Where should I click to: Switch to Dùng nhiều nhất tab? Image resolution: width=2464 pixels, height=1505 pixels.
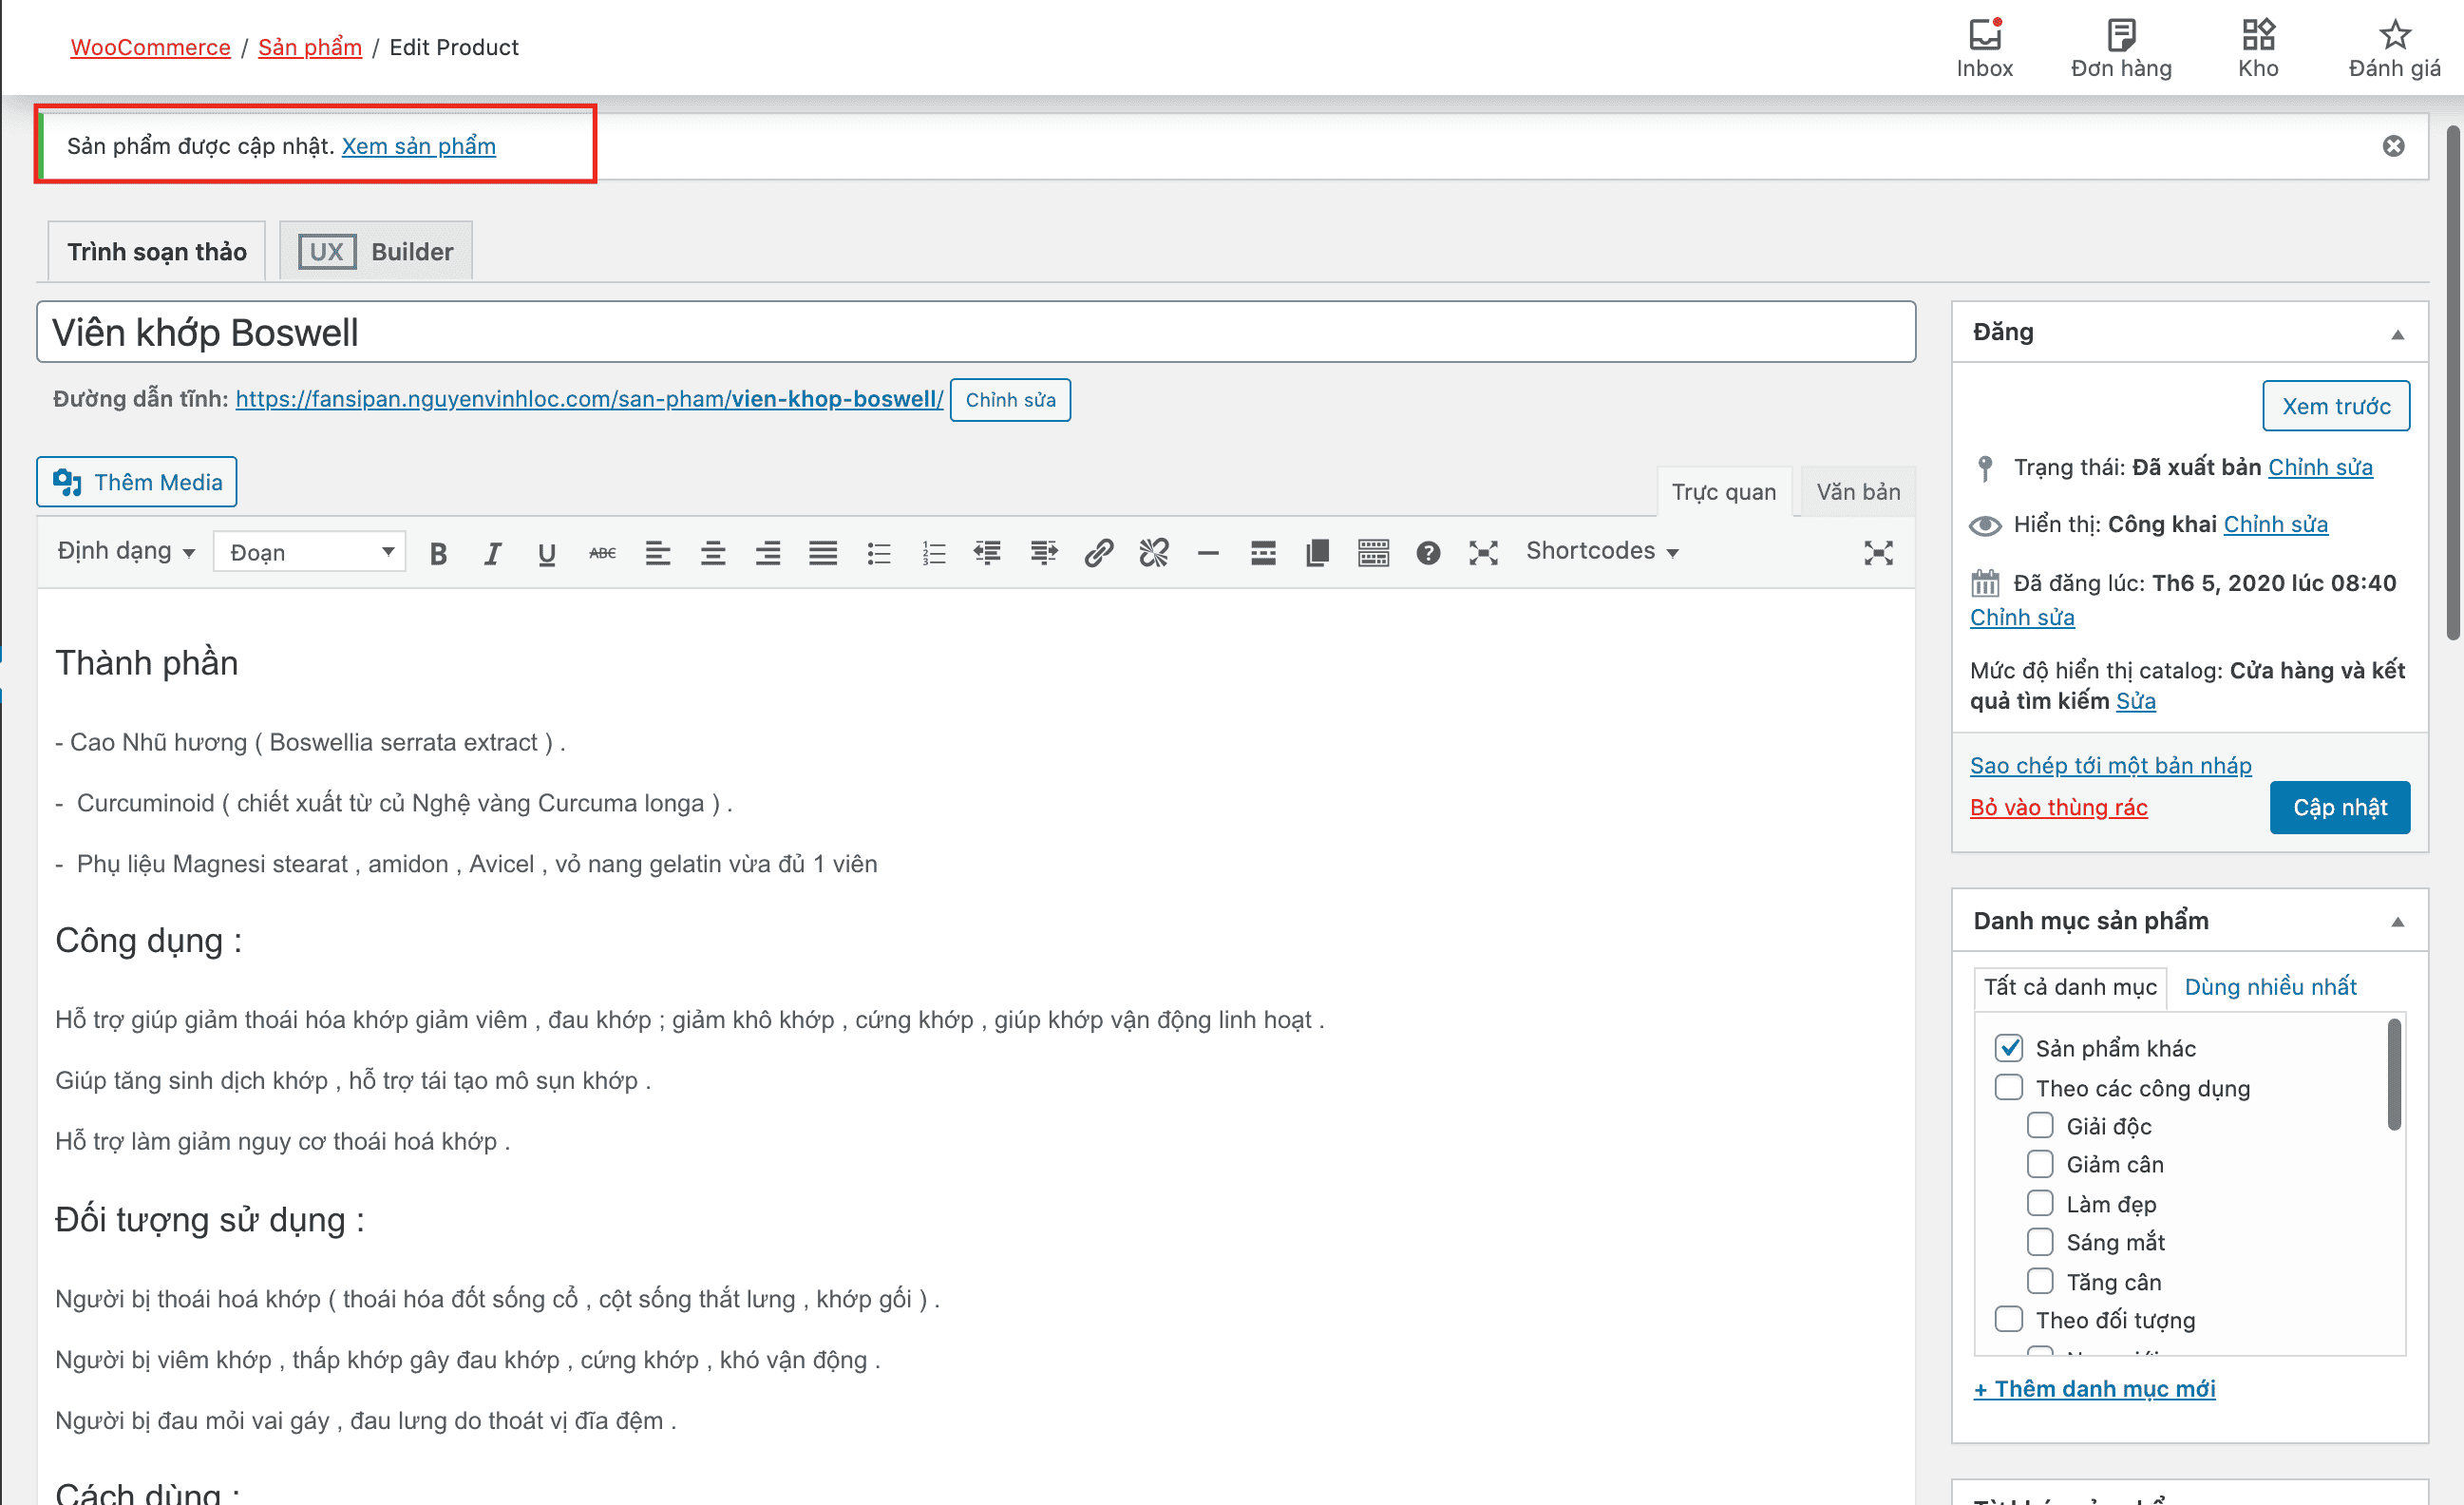pos(2270,987)
